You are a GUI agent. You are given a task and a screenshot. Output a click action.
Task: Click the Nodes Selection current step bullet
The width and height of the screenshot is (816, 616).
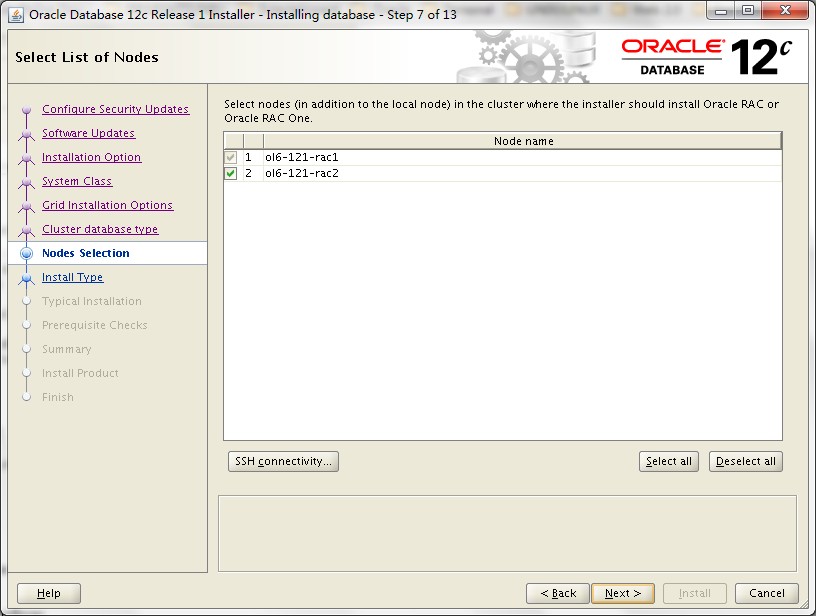(x=27, y=253)
